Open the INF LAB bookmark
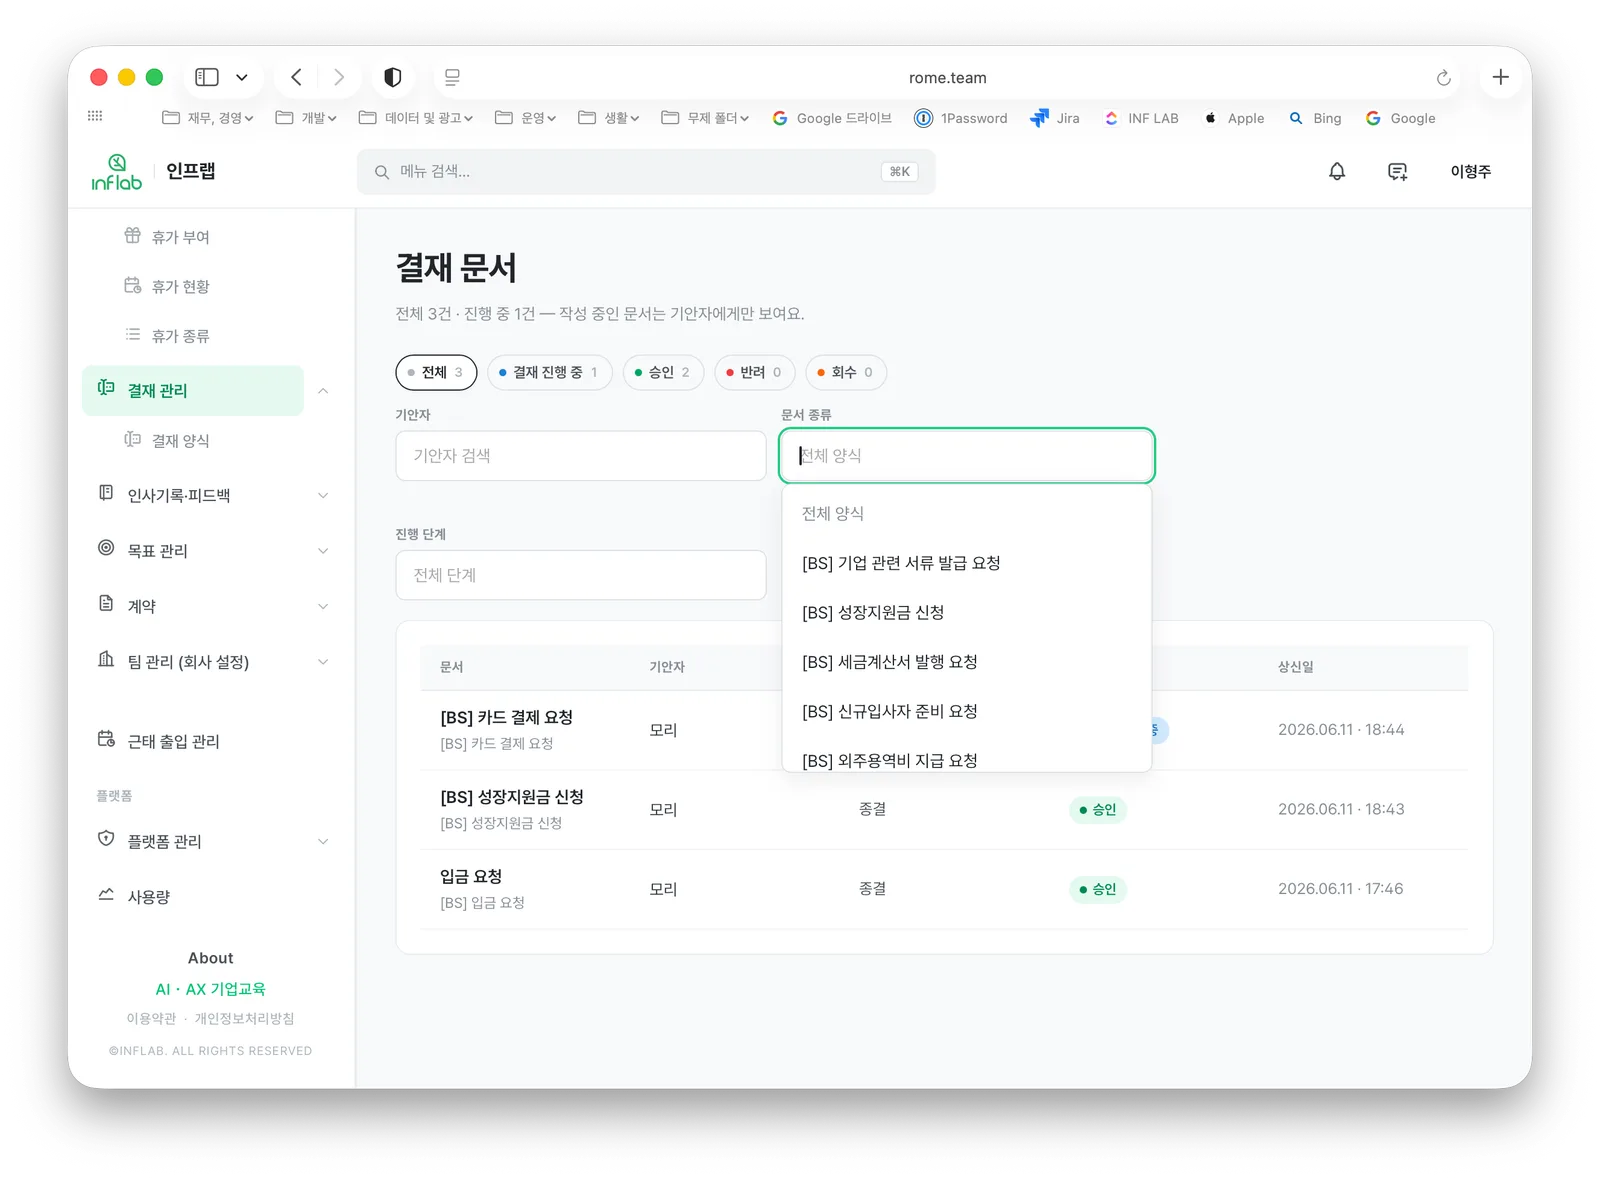 pyautogui.click(x=1141, y=118)
